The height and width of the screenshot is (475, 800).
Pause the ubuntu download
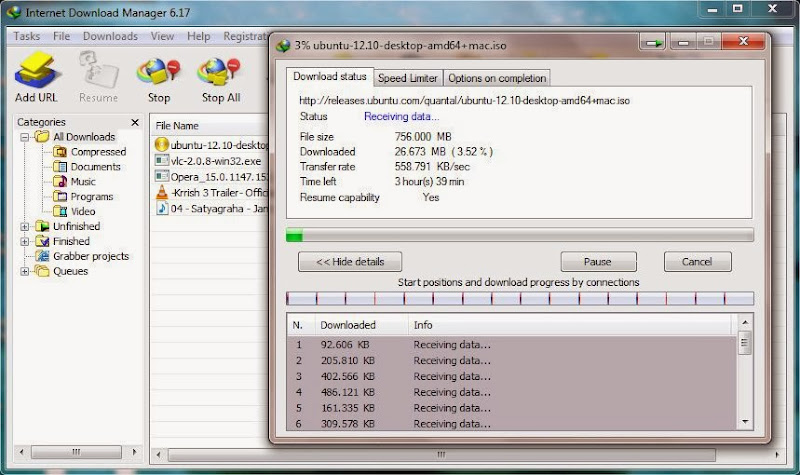point(598,262)
